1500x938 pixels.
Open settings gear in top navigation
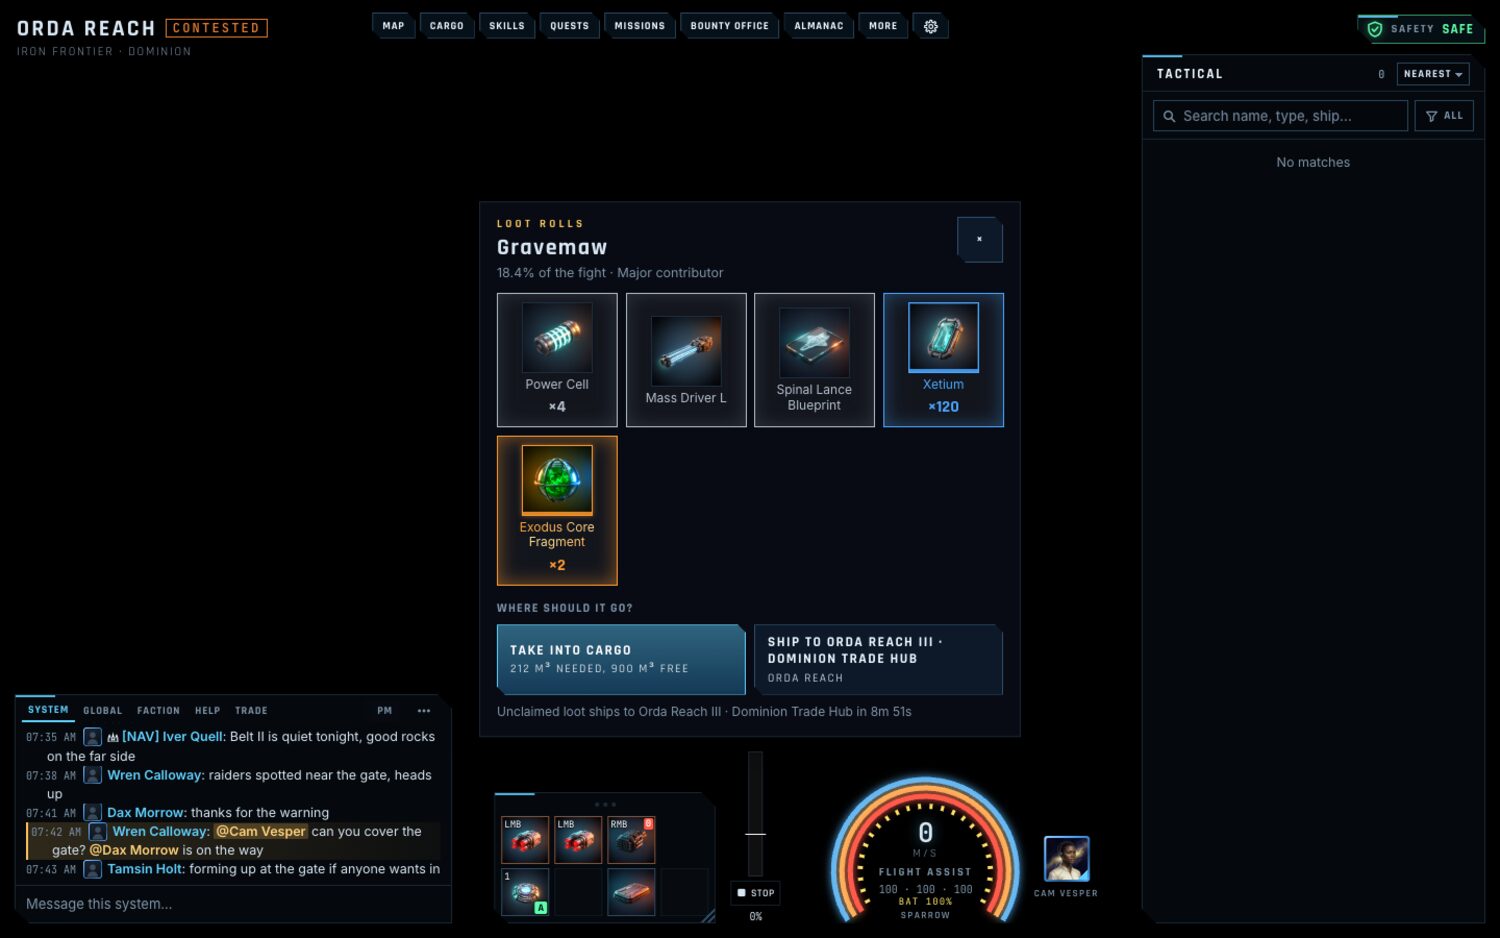point(930,26)
